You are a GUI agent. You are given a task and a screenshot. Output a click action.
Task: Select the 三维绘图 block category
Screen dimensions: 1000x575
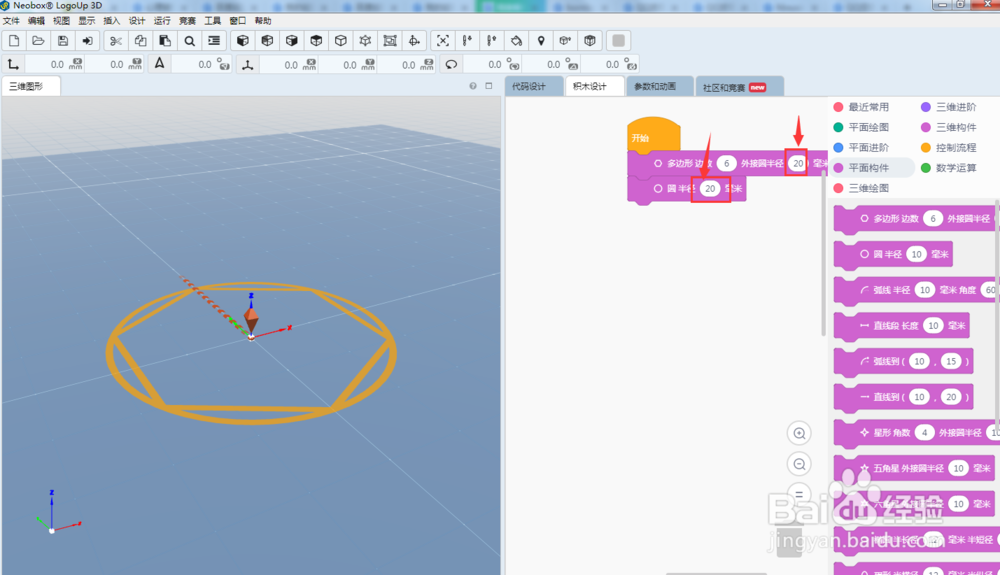(x=862, y=188)
